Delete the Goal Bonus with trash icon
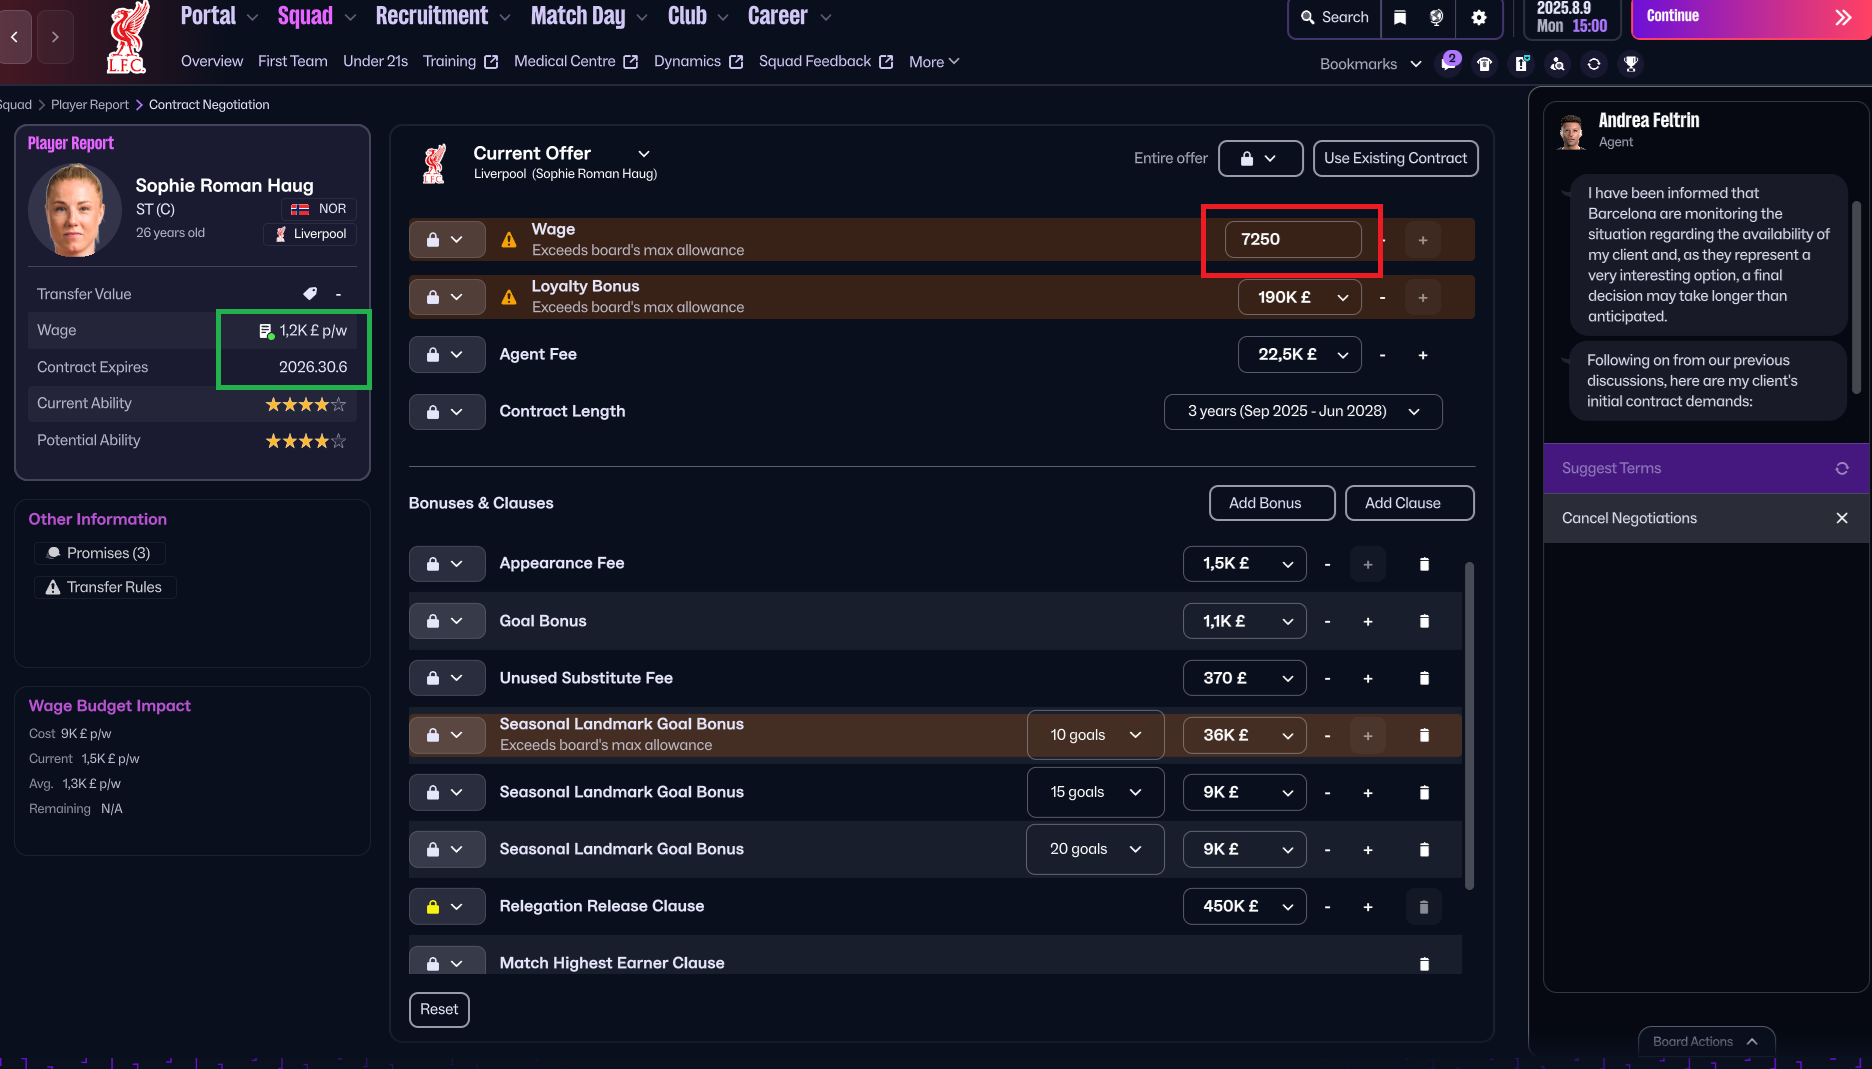This screenshot has height=1069, width=1872. tap(1424, 621)
